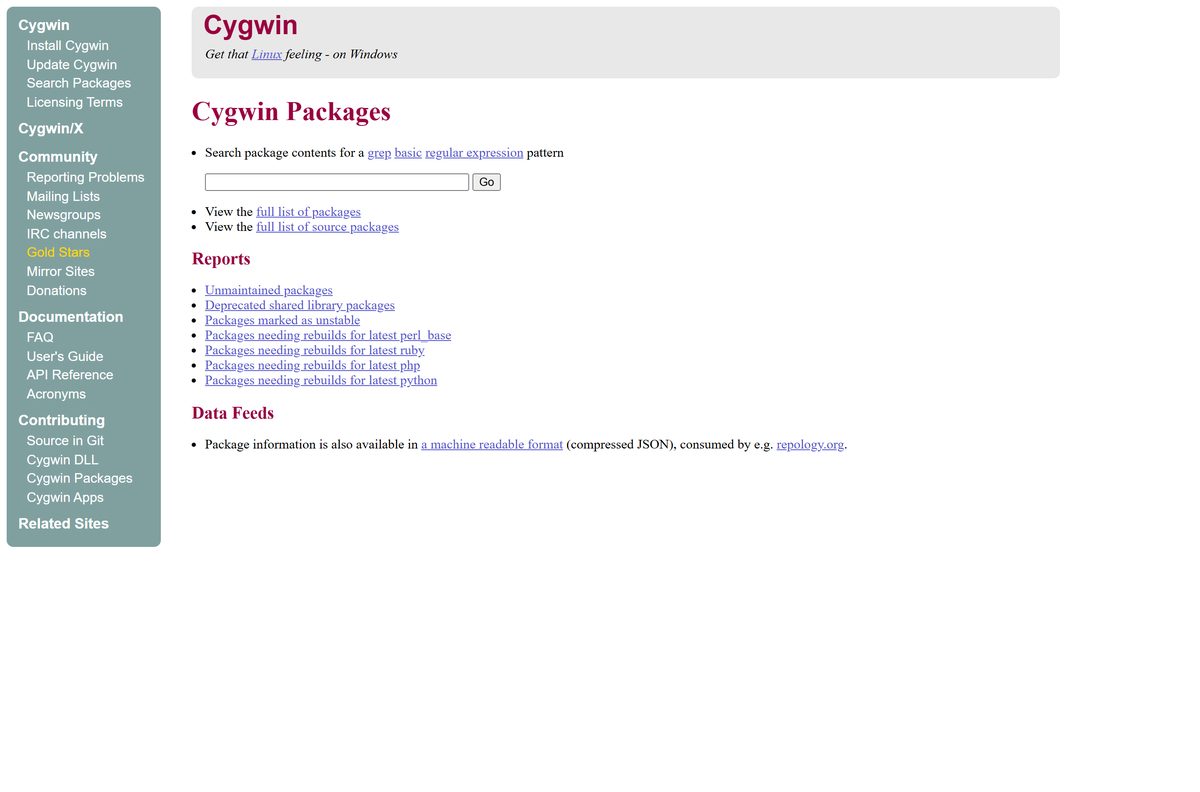Open Licensing Terms sidebar link
Screen dimensions: 1200x792
pos(74,102)
